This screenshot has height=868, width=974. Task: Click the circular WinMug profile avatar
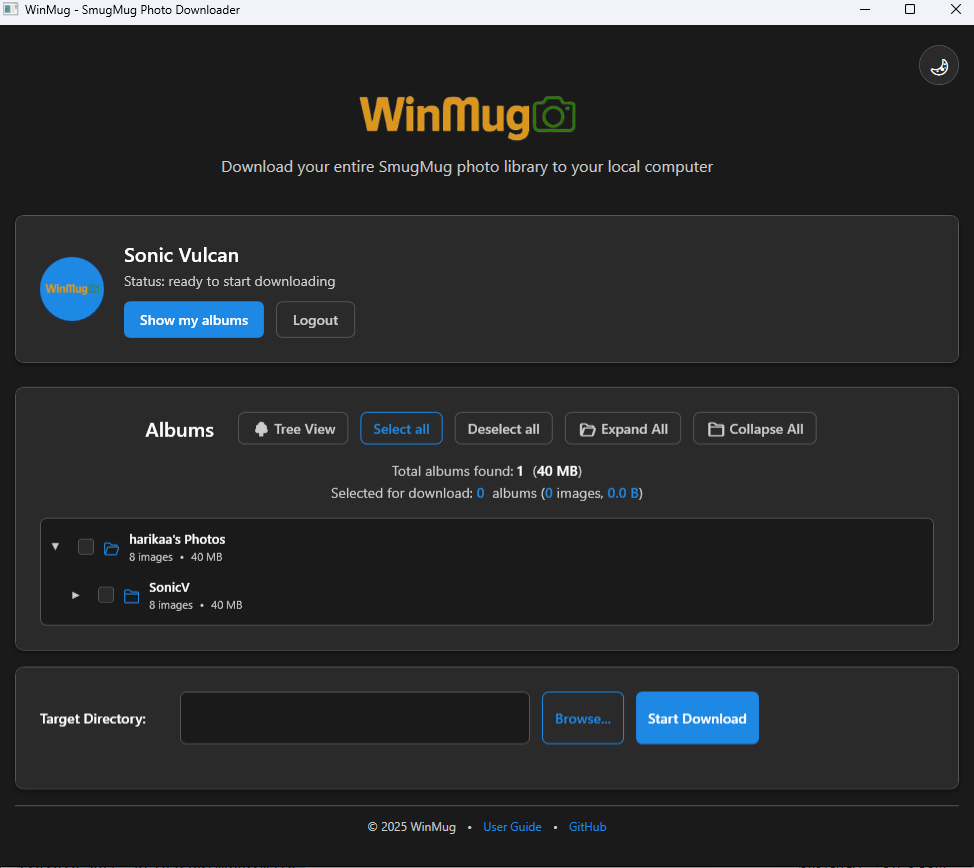(71, 288)
